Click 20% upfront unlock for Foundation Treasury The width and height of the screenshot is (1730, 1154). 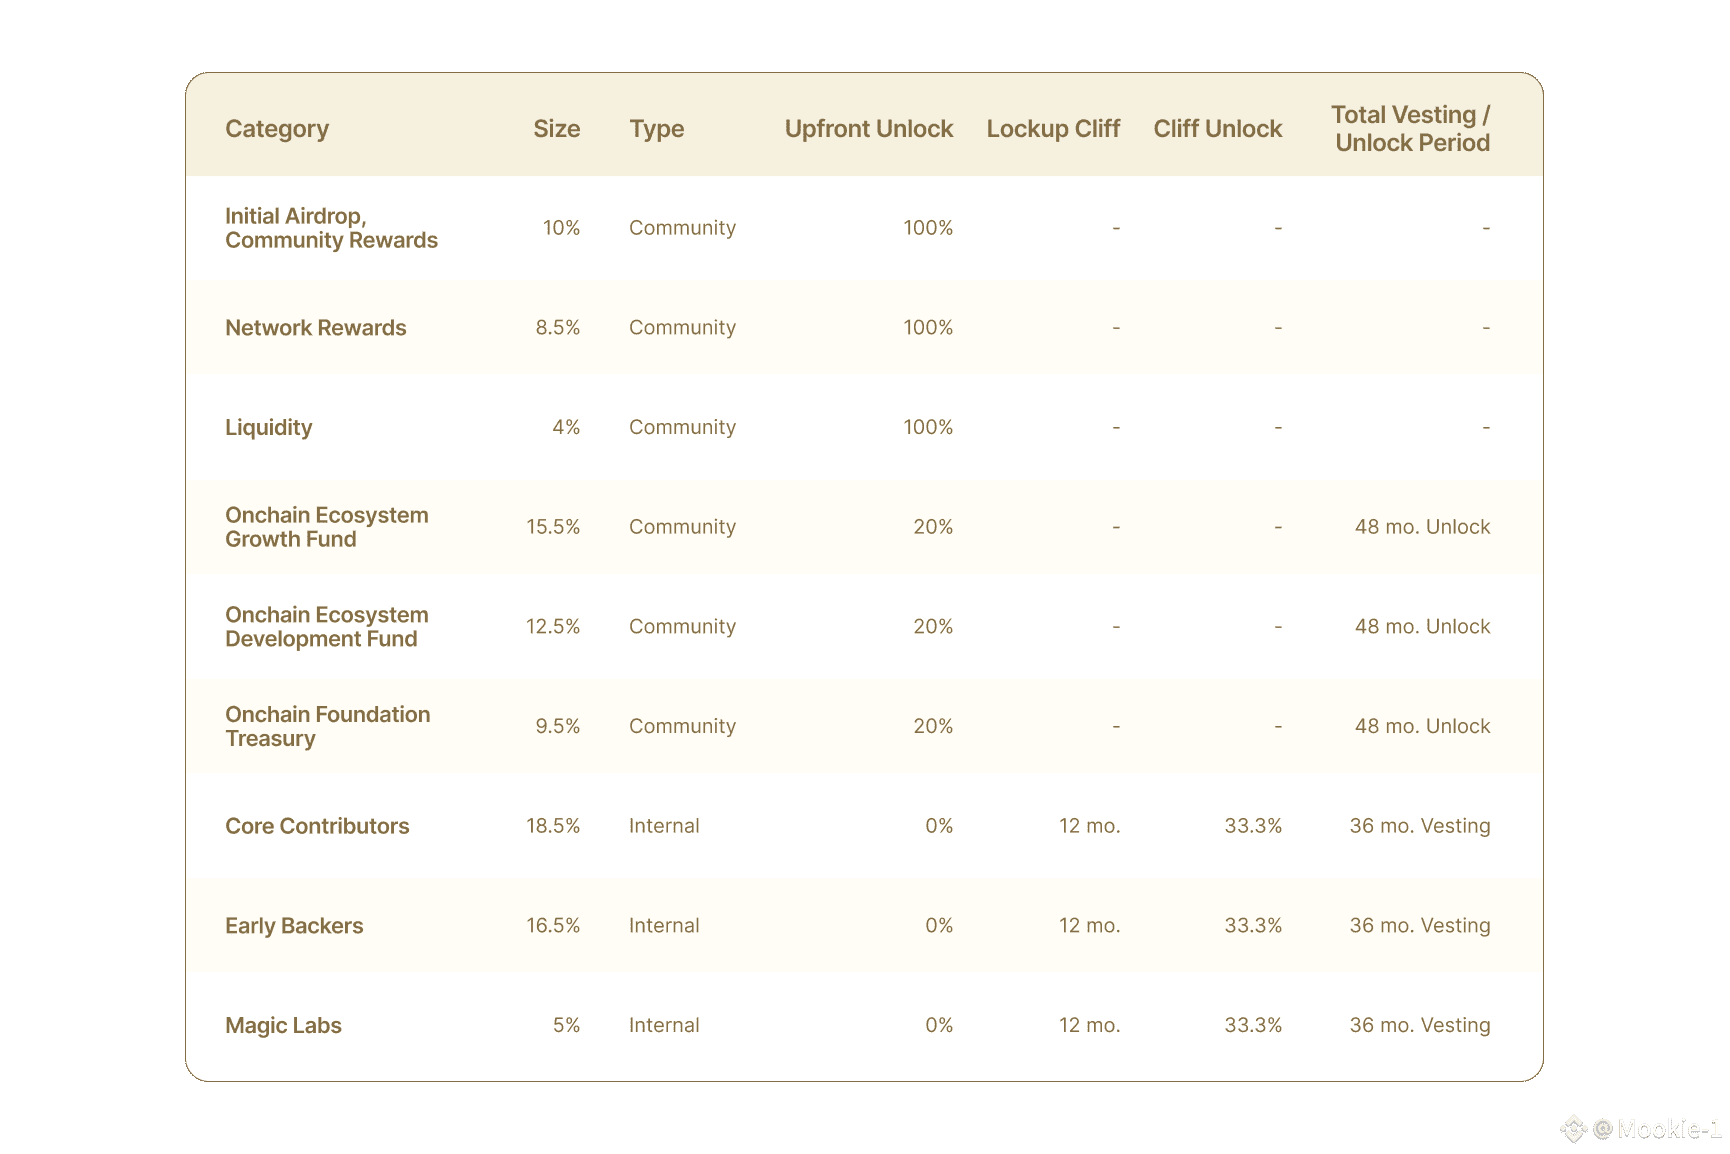click(x=933, y=726)
